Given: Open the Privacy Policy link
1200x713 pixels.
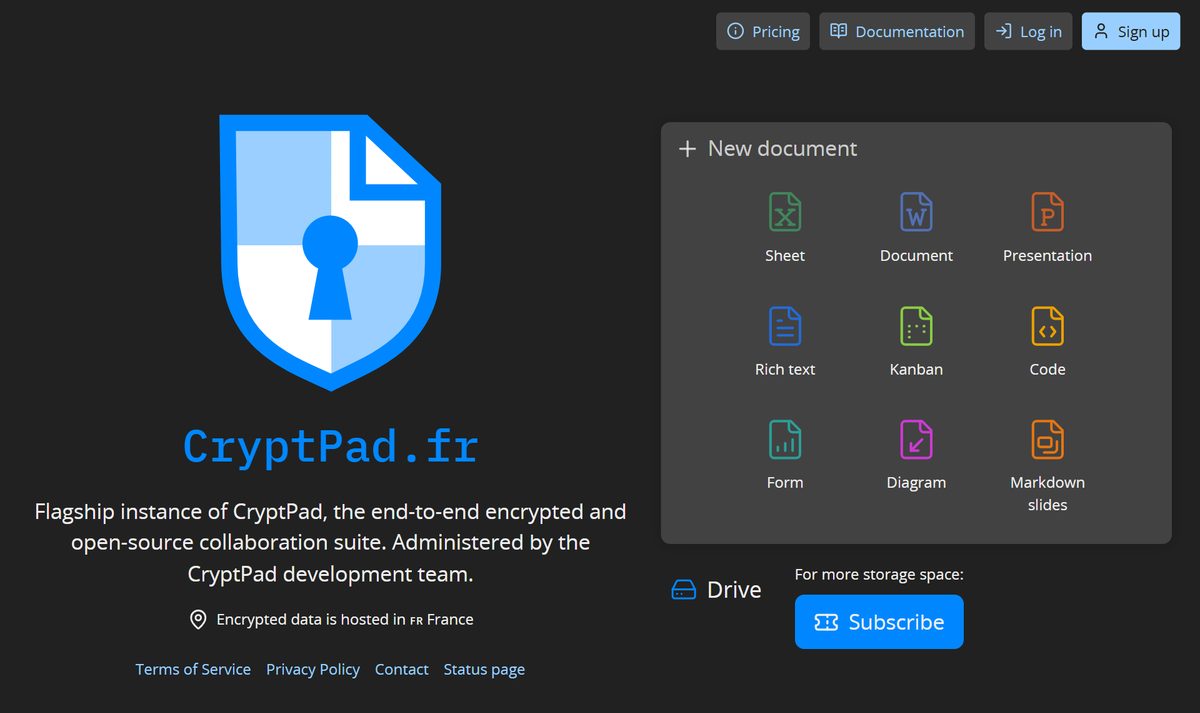Looking at the screenshot, I should point(313,669).
